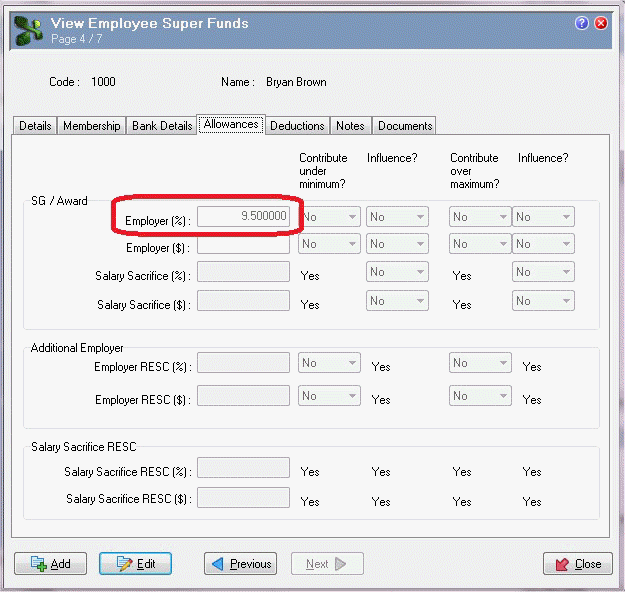This screenshot has width=625, height=592.
Task: Click the help question mark icon
Action: click(583, 22)
